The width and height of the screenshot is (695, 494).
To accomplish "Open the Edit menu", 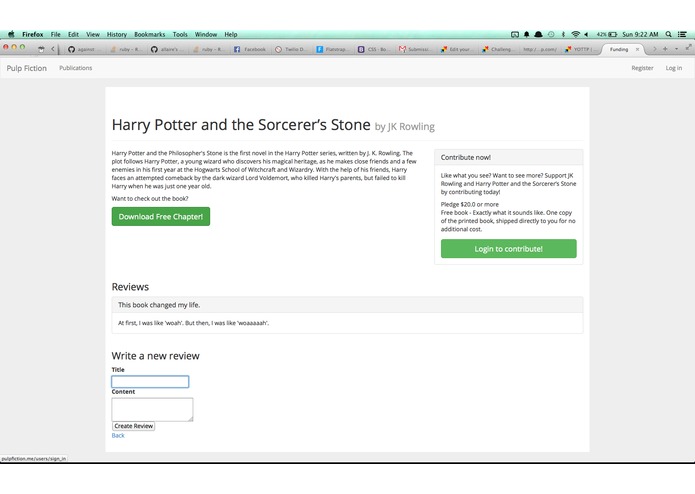I will pos(73,34).
